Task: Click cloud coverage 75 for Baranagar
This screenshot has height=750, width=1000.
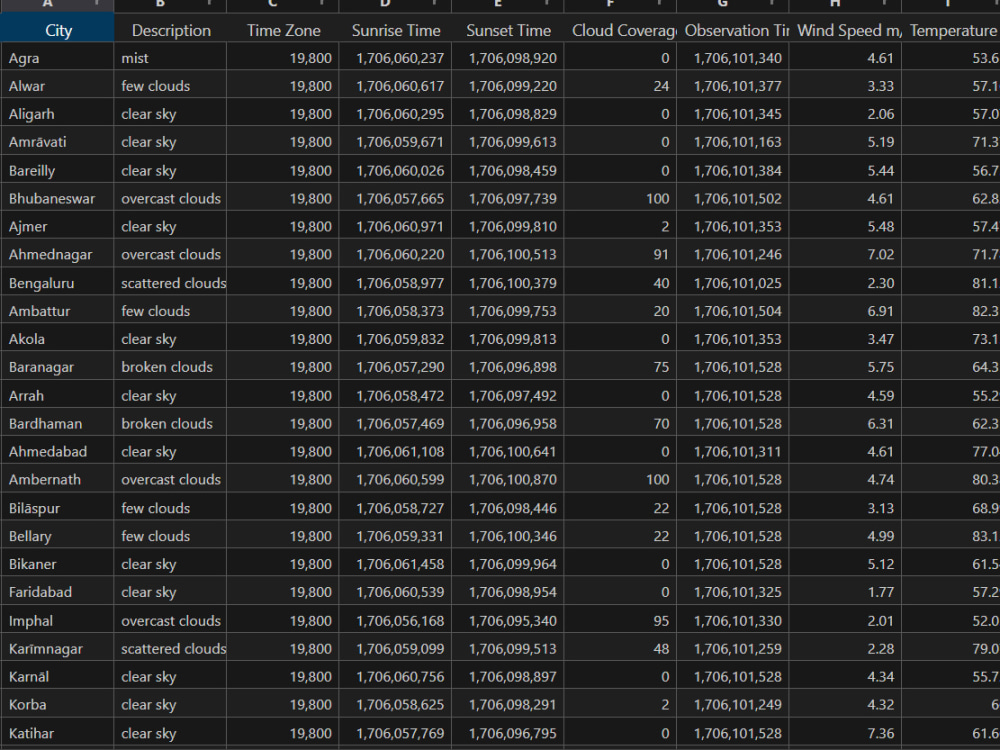Action: [621, 367]
